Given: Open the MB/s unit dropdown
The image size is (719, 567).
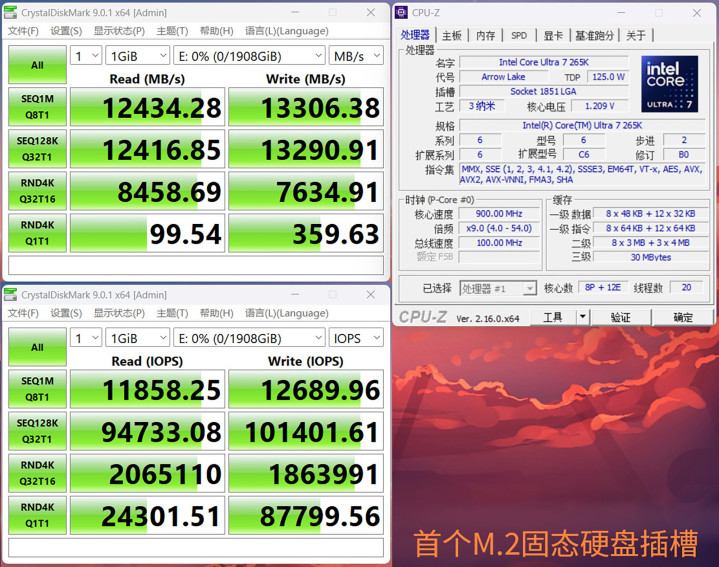Looking at the screenshot, I should [356, 56].
